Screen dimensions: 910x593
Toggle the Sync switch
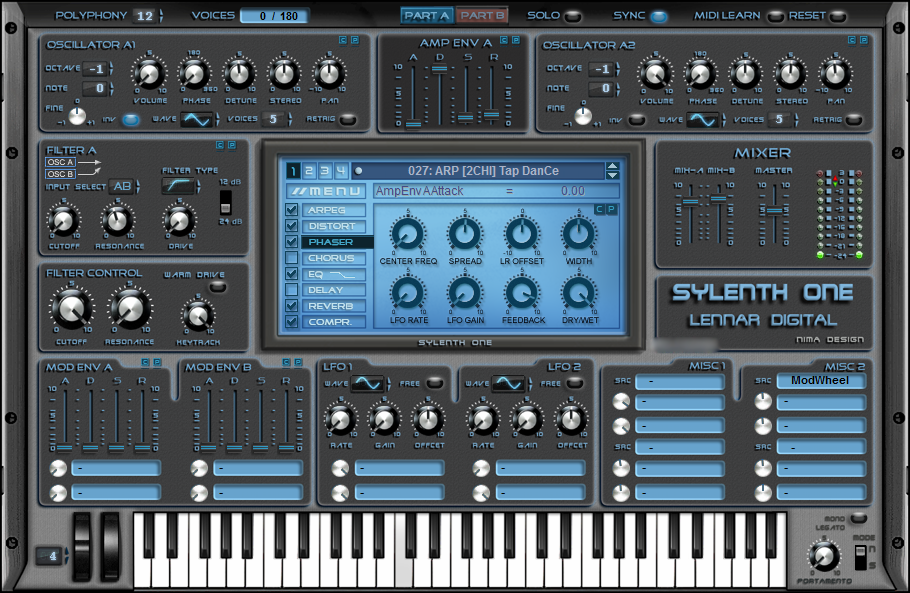click(658, 16)
